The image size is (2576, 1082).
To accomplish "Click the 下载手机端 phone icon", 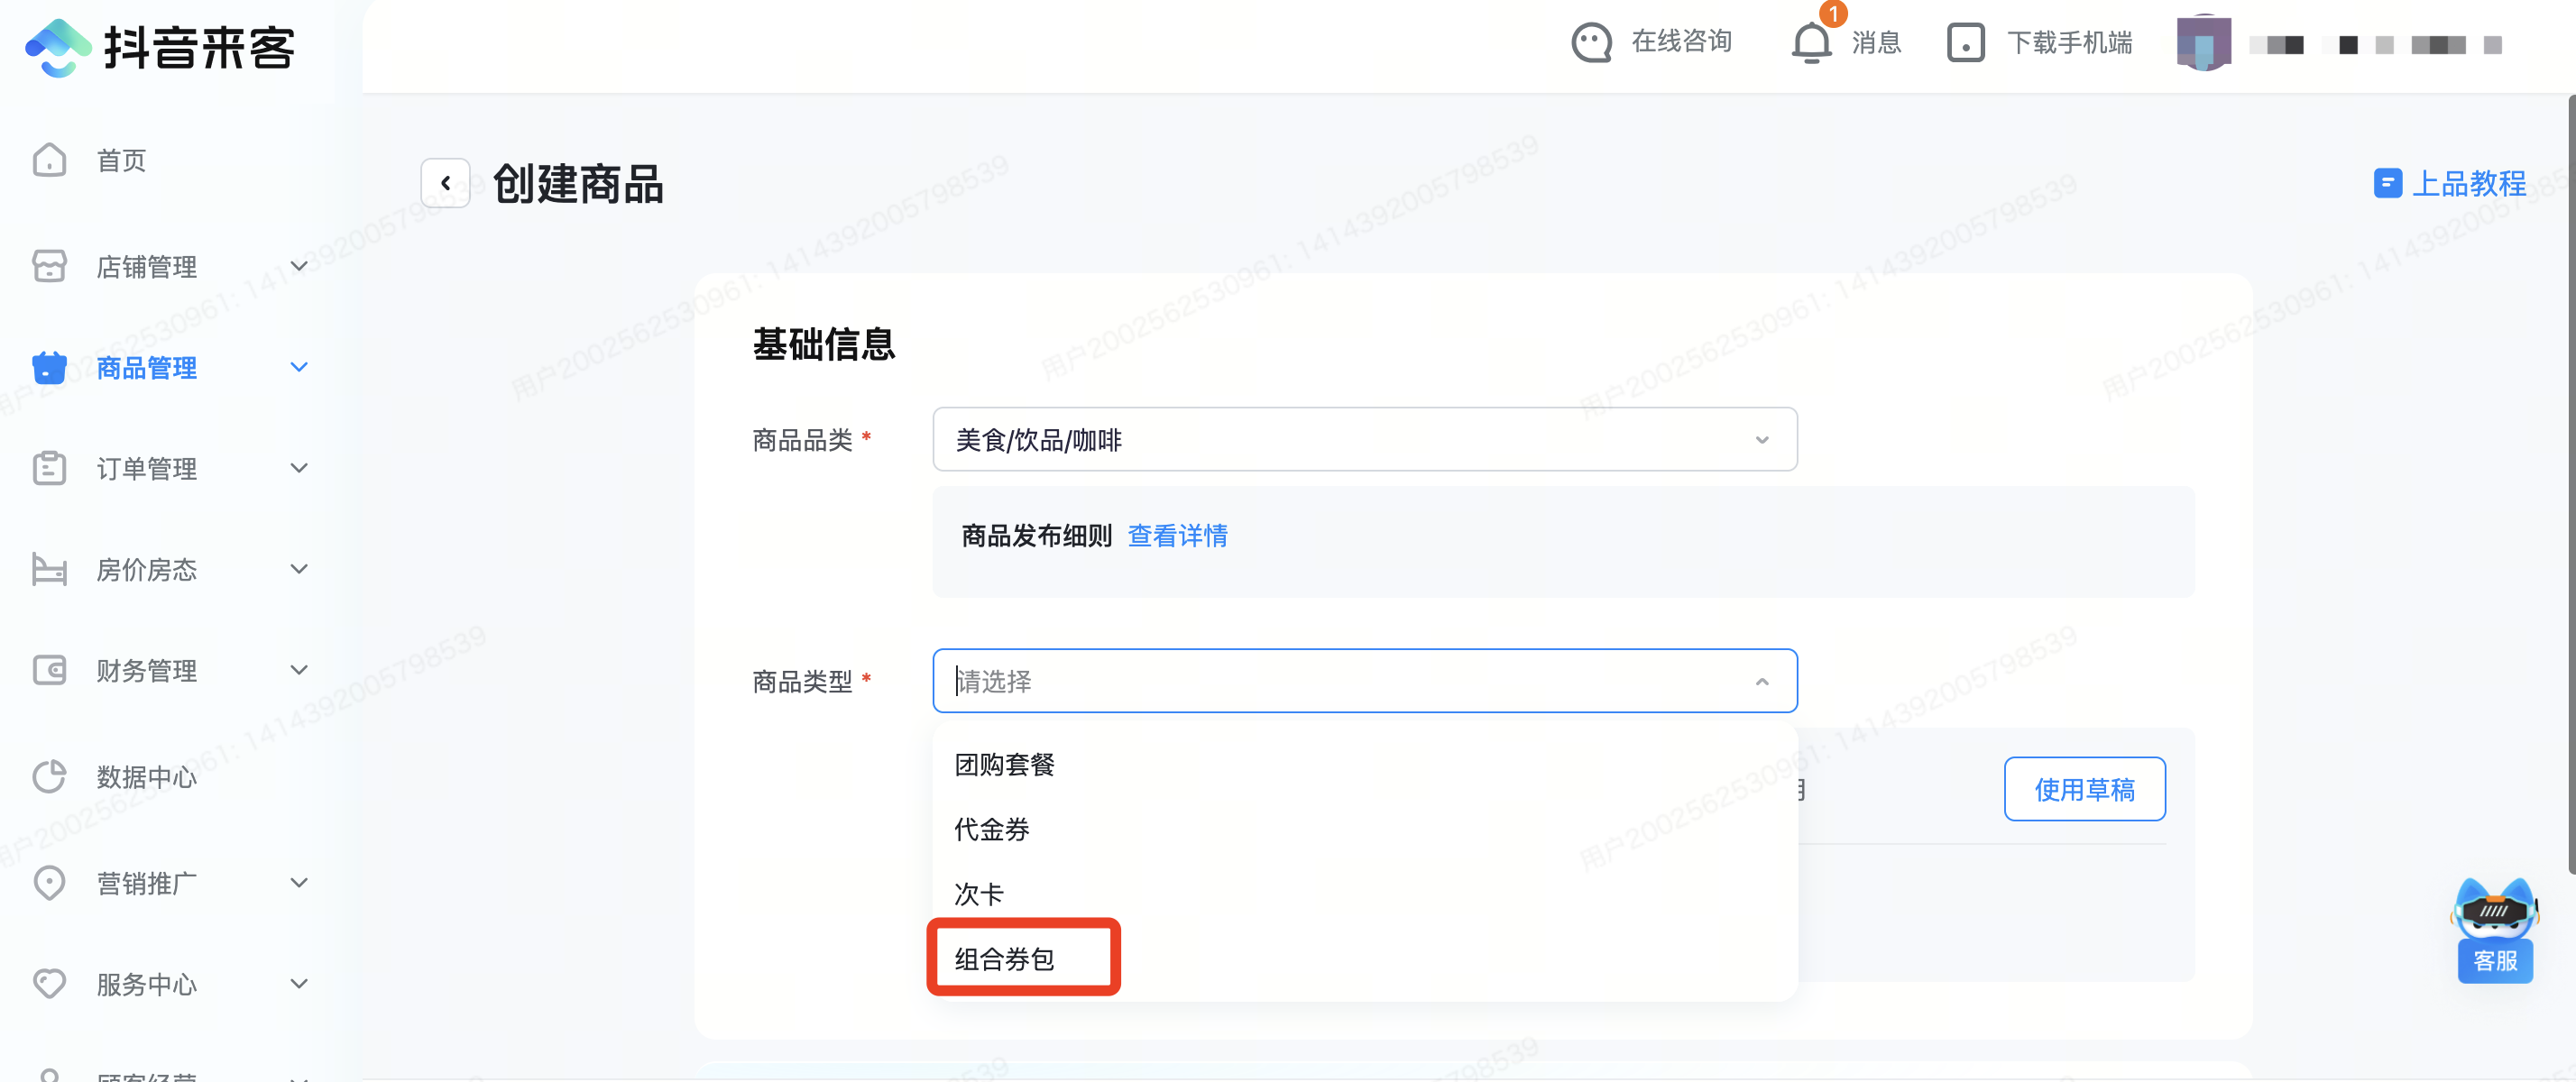I will pyautogui.click(x=1965, y=42).
